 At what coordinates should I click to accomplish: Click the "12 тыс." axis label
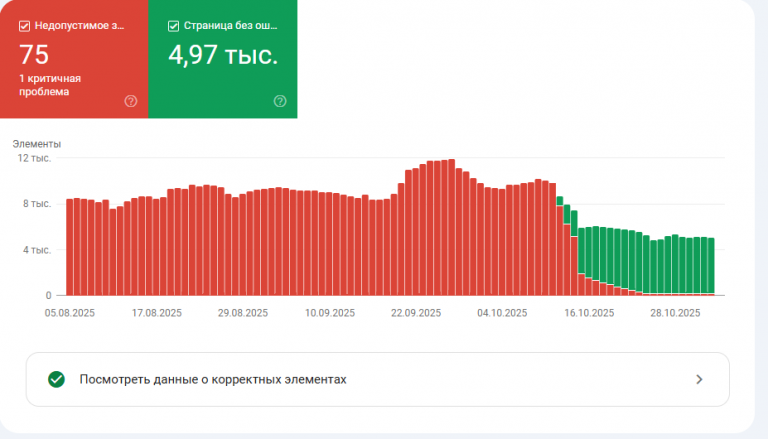tap(34, 158)
